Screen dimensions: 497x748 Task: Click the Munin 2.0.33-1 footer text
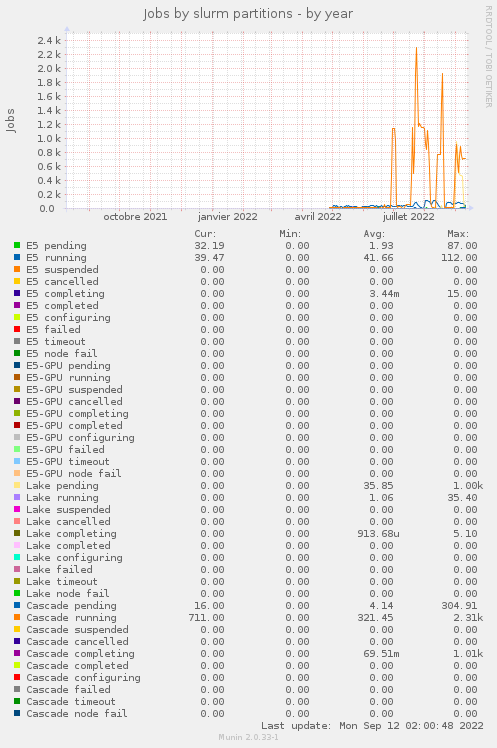(248, 737)
